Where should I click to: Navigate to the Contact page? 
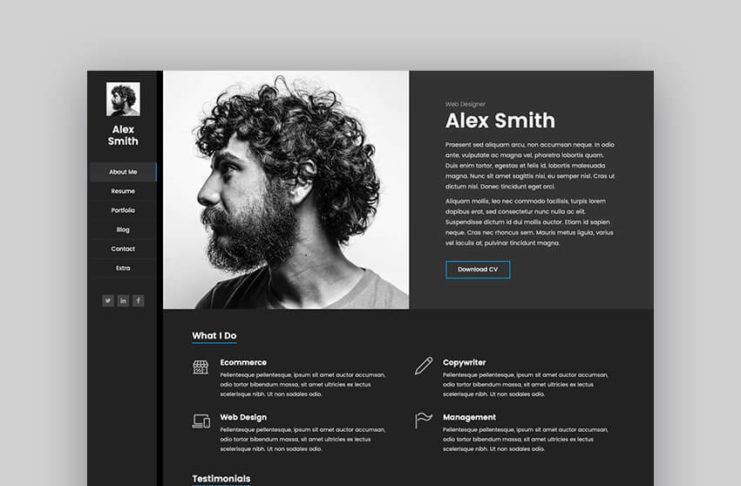pos(123,249)
